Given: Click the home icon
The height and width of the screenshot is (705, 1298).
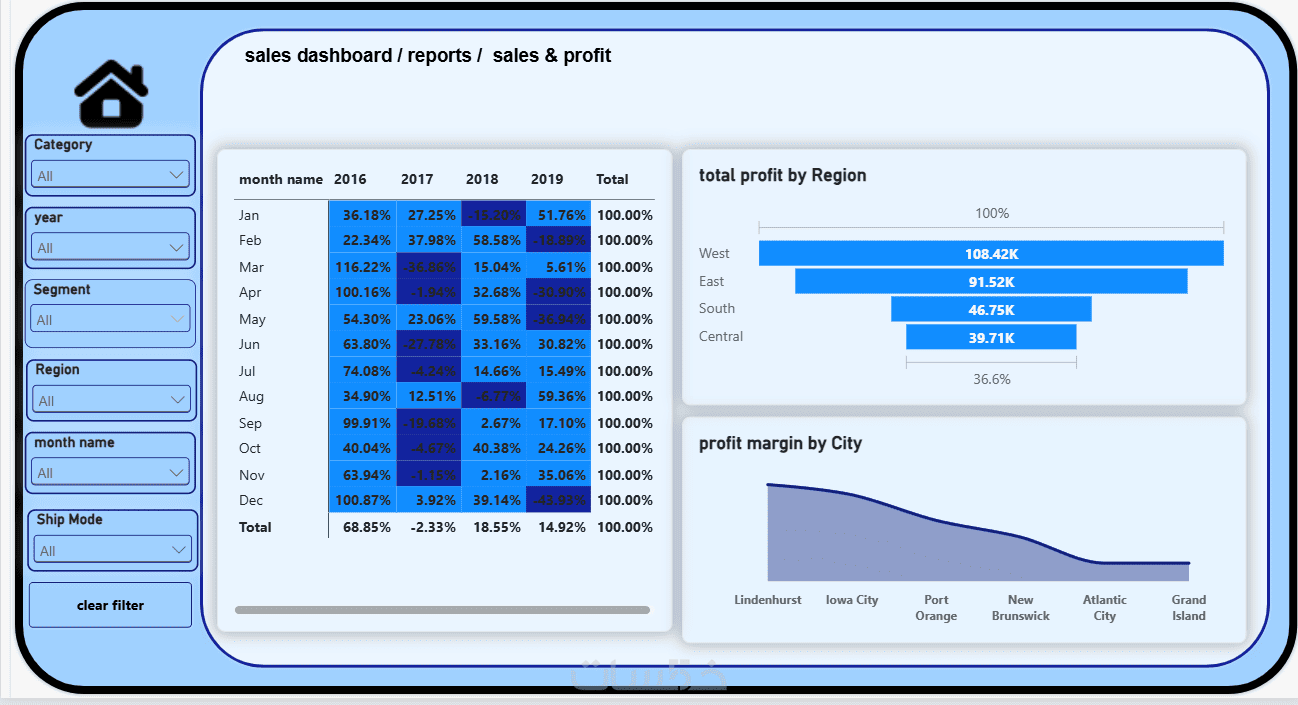Looking at the screenshot, I should [111, 93].
